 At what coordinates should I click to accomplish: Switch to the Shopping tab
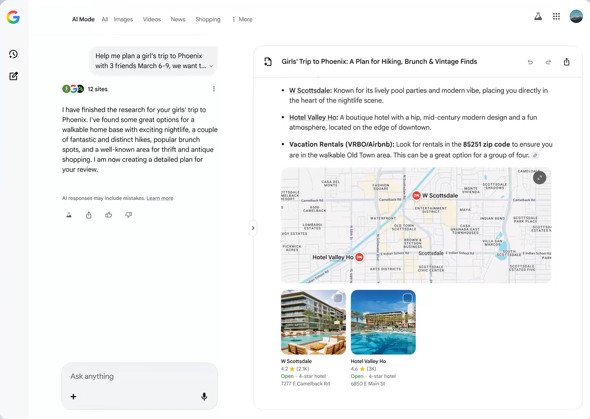pyautogui.click(x=208, y=19)
